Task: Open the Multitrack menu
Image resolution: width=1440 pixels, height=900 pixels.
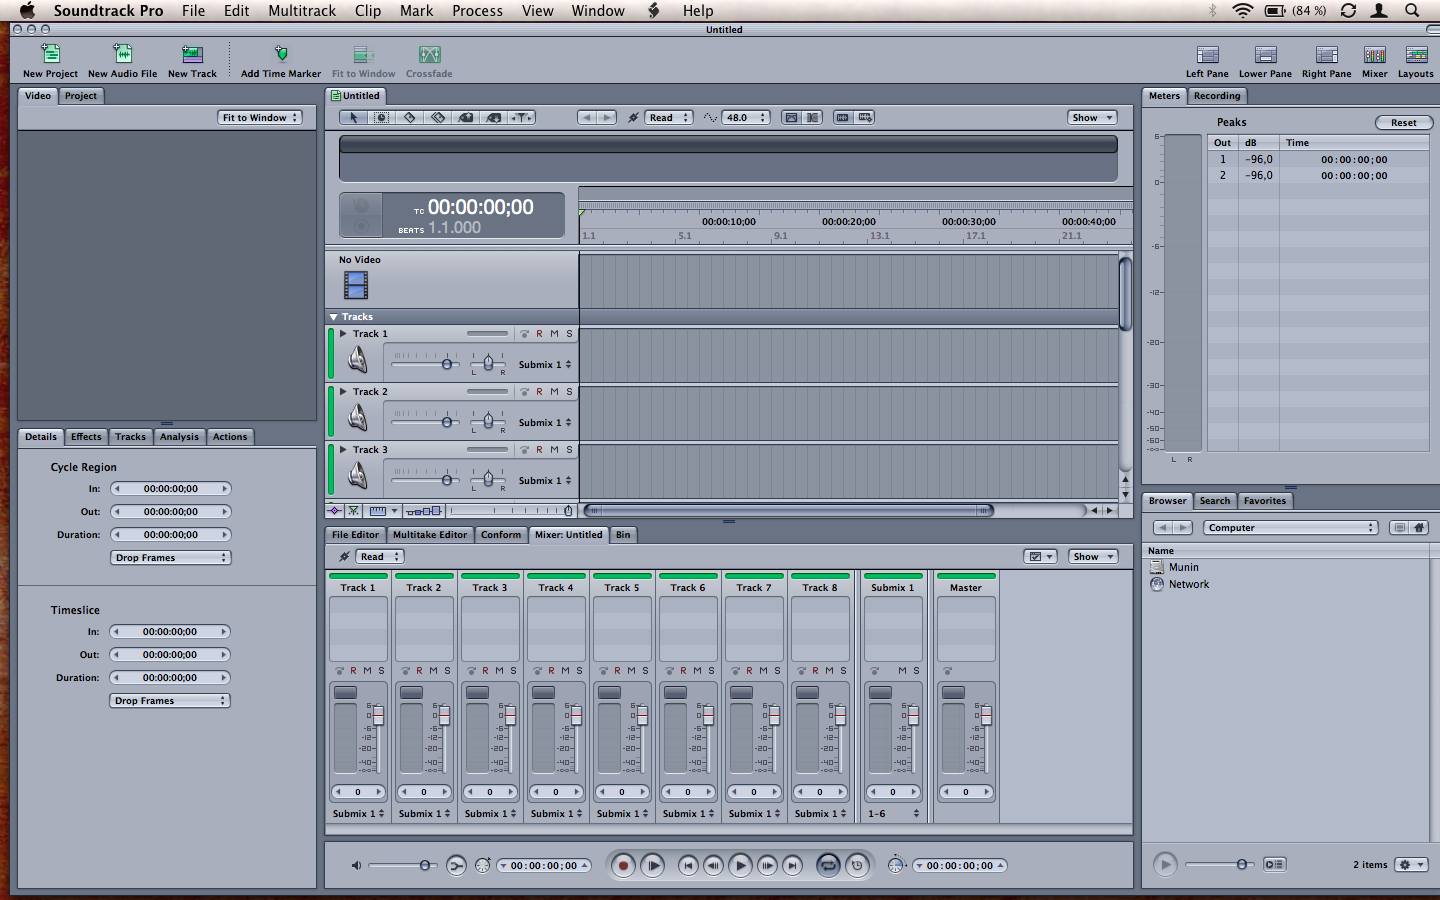Action: [302, 11]
